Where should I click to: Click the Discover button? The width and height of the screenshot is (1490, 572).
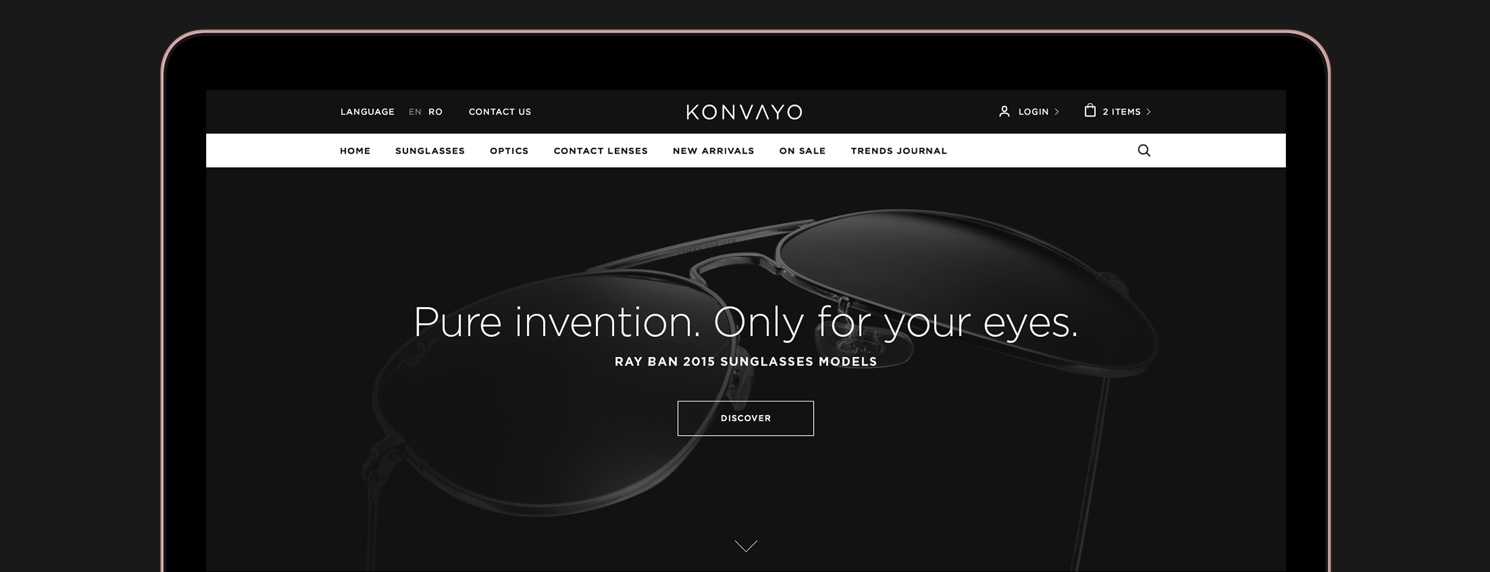746,418
